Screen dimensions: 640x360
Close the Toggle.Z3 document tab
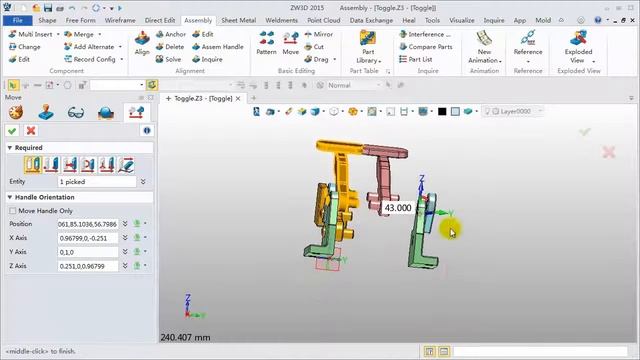tap(238, 98)
